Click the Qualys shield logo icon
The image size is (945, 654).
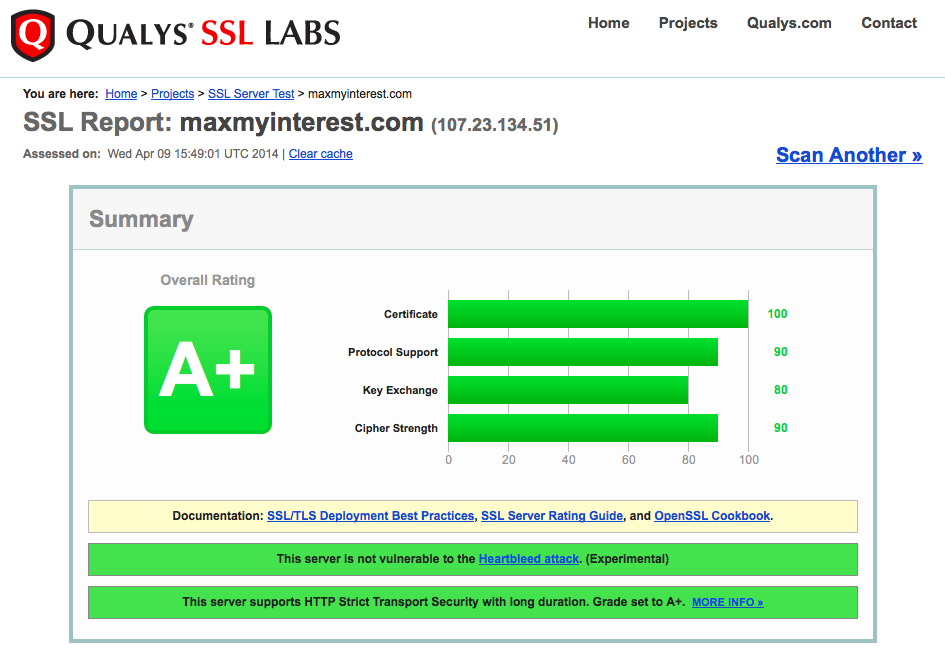(33, 35)
